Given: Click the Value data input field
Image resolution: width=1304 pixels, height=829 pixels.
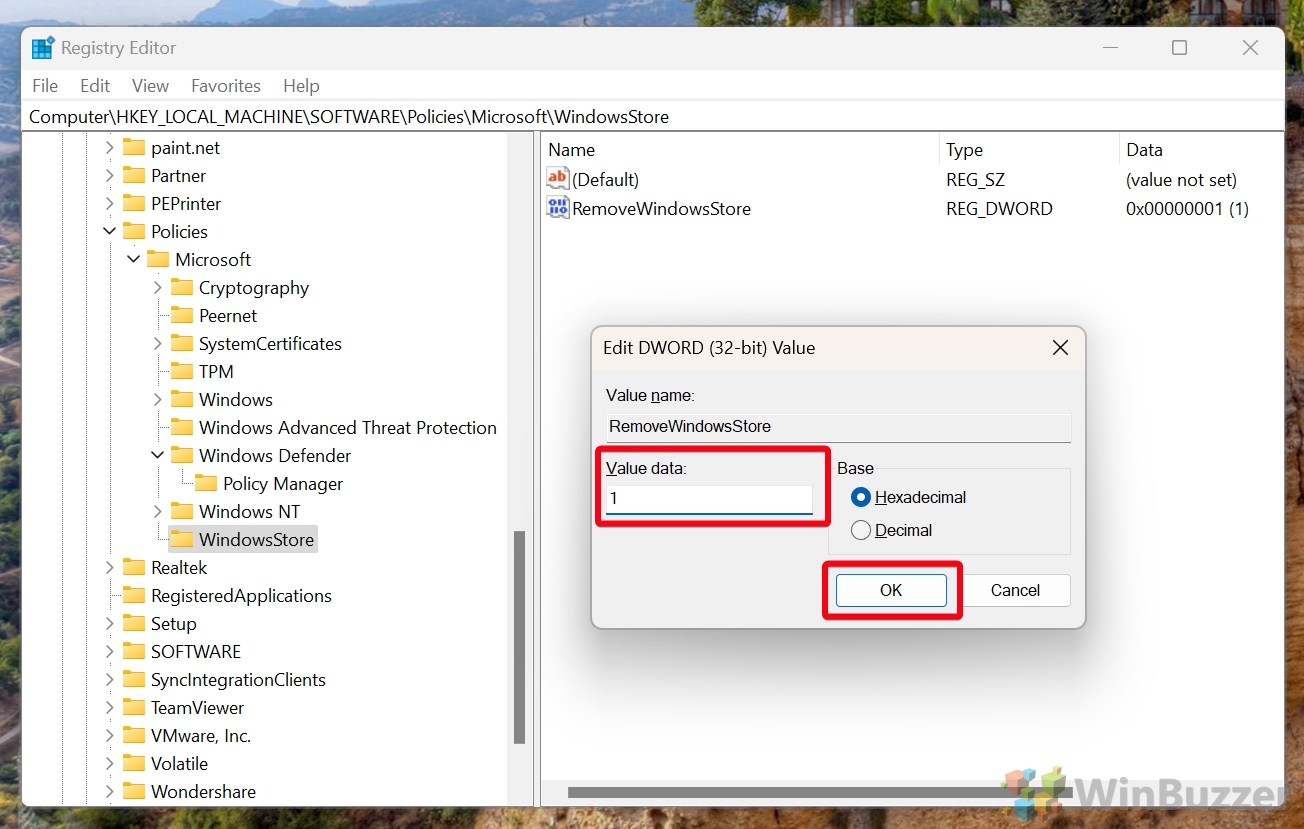Looking at the screenshot, I should tap(709, 499).
